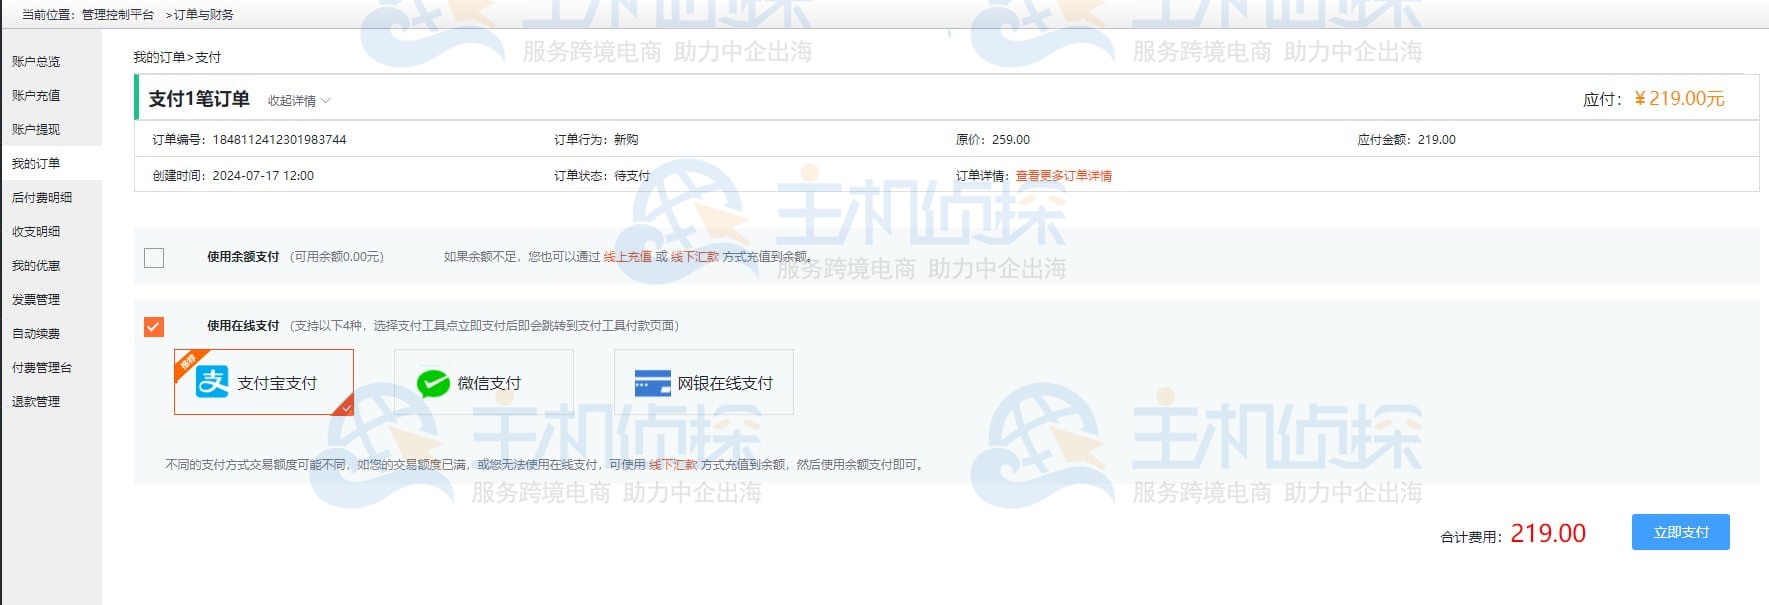
Task: Choose the 微信支付 payment option
Action: click(x=484, y=382)
